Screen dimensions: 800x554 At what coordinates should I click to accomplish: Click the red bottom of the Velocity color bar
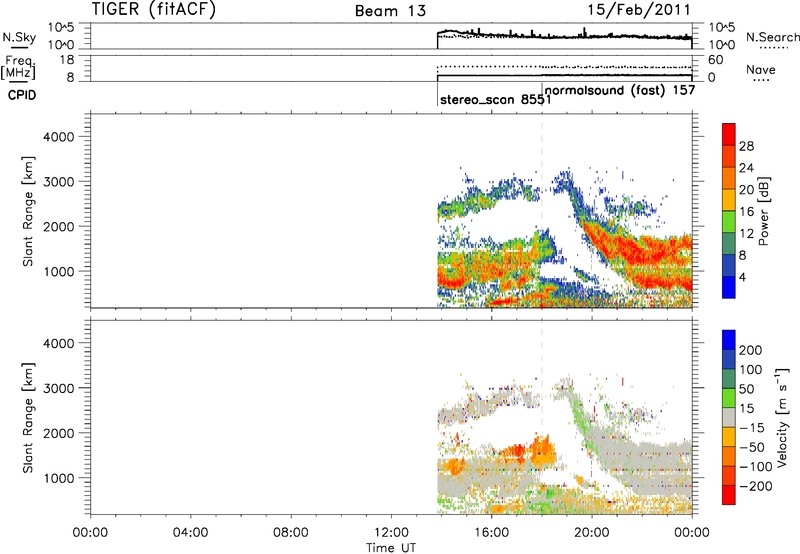point(729,495)
